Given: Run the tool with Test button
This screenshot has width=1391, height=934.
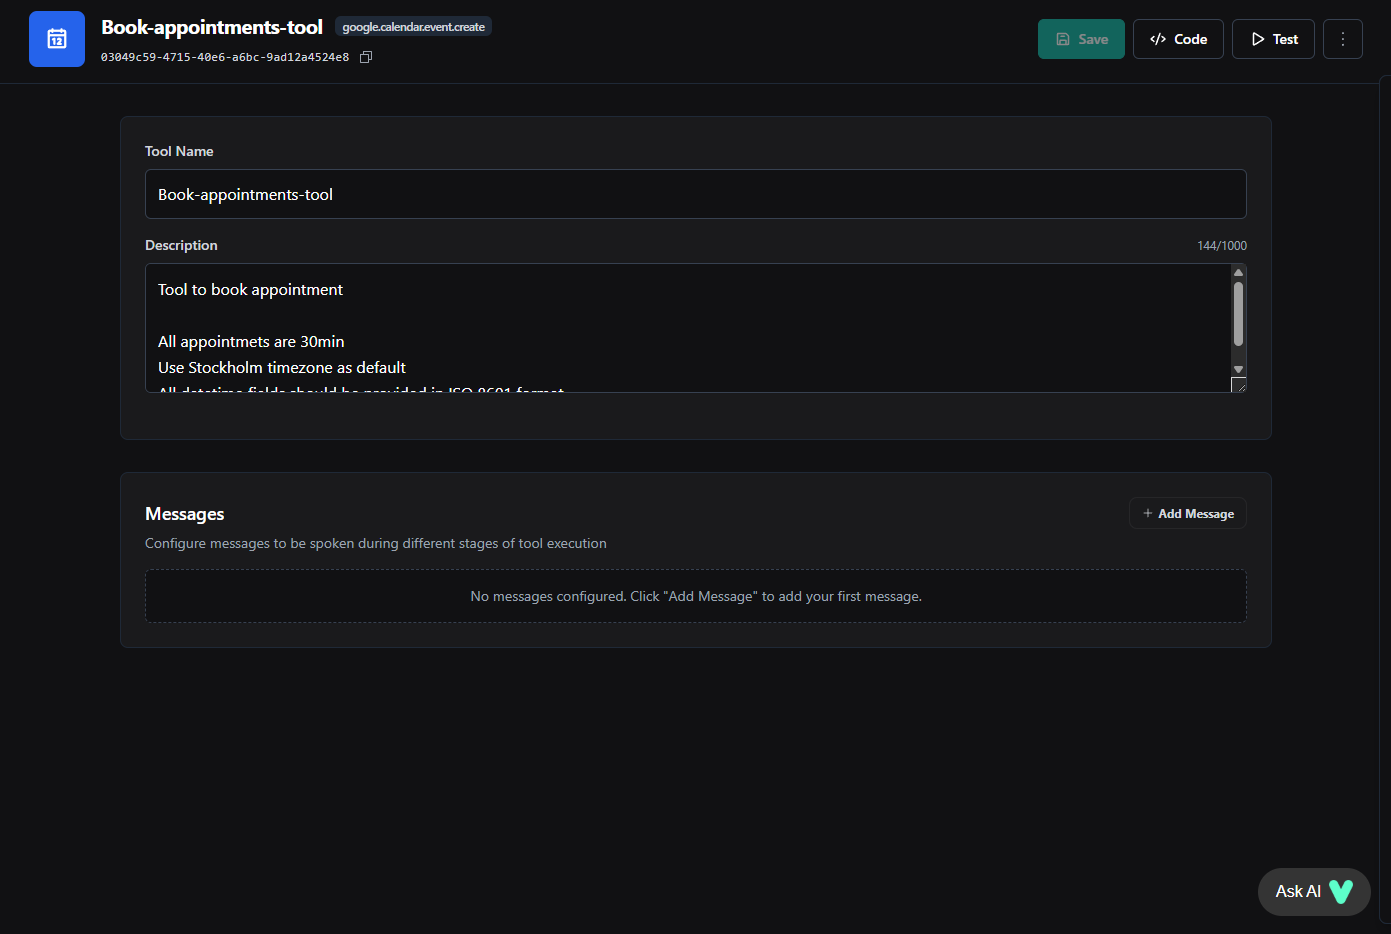Looking at the screenshot, I should tap(1273, 39).
